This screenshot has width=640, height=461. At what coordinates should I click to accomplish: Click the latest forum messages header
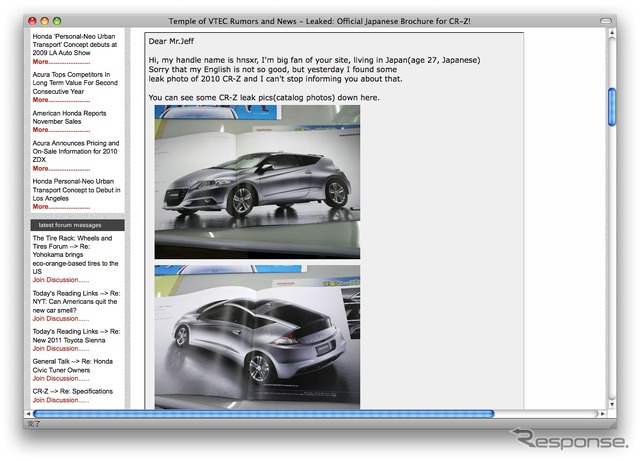click(78, 225)
